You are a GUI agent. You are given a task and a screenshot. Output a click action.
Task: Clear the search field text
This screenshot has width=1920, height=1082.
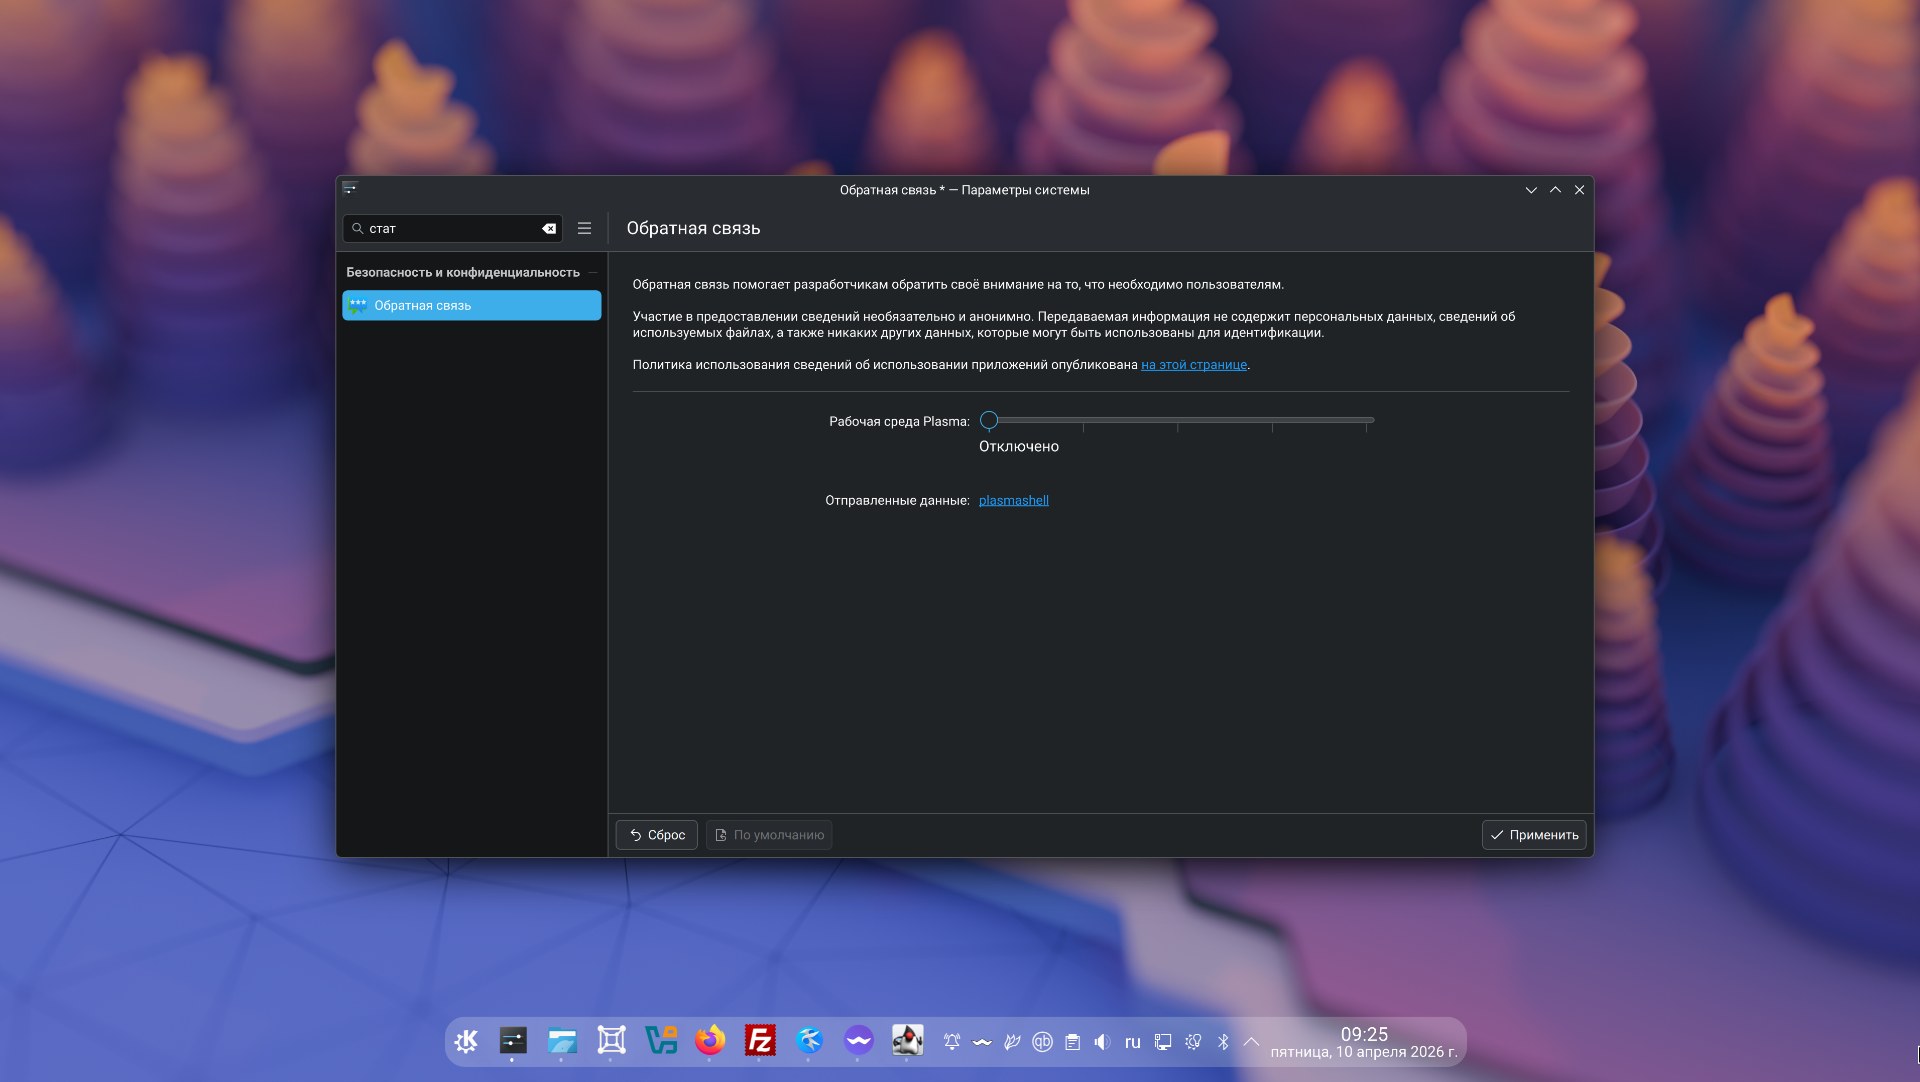(x=549, y=229)
